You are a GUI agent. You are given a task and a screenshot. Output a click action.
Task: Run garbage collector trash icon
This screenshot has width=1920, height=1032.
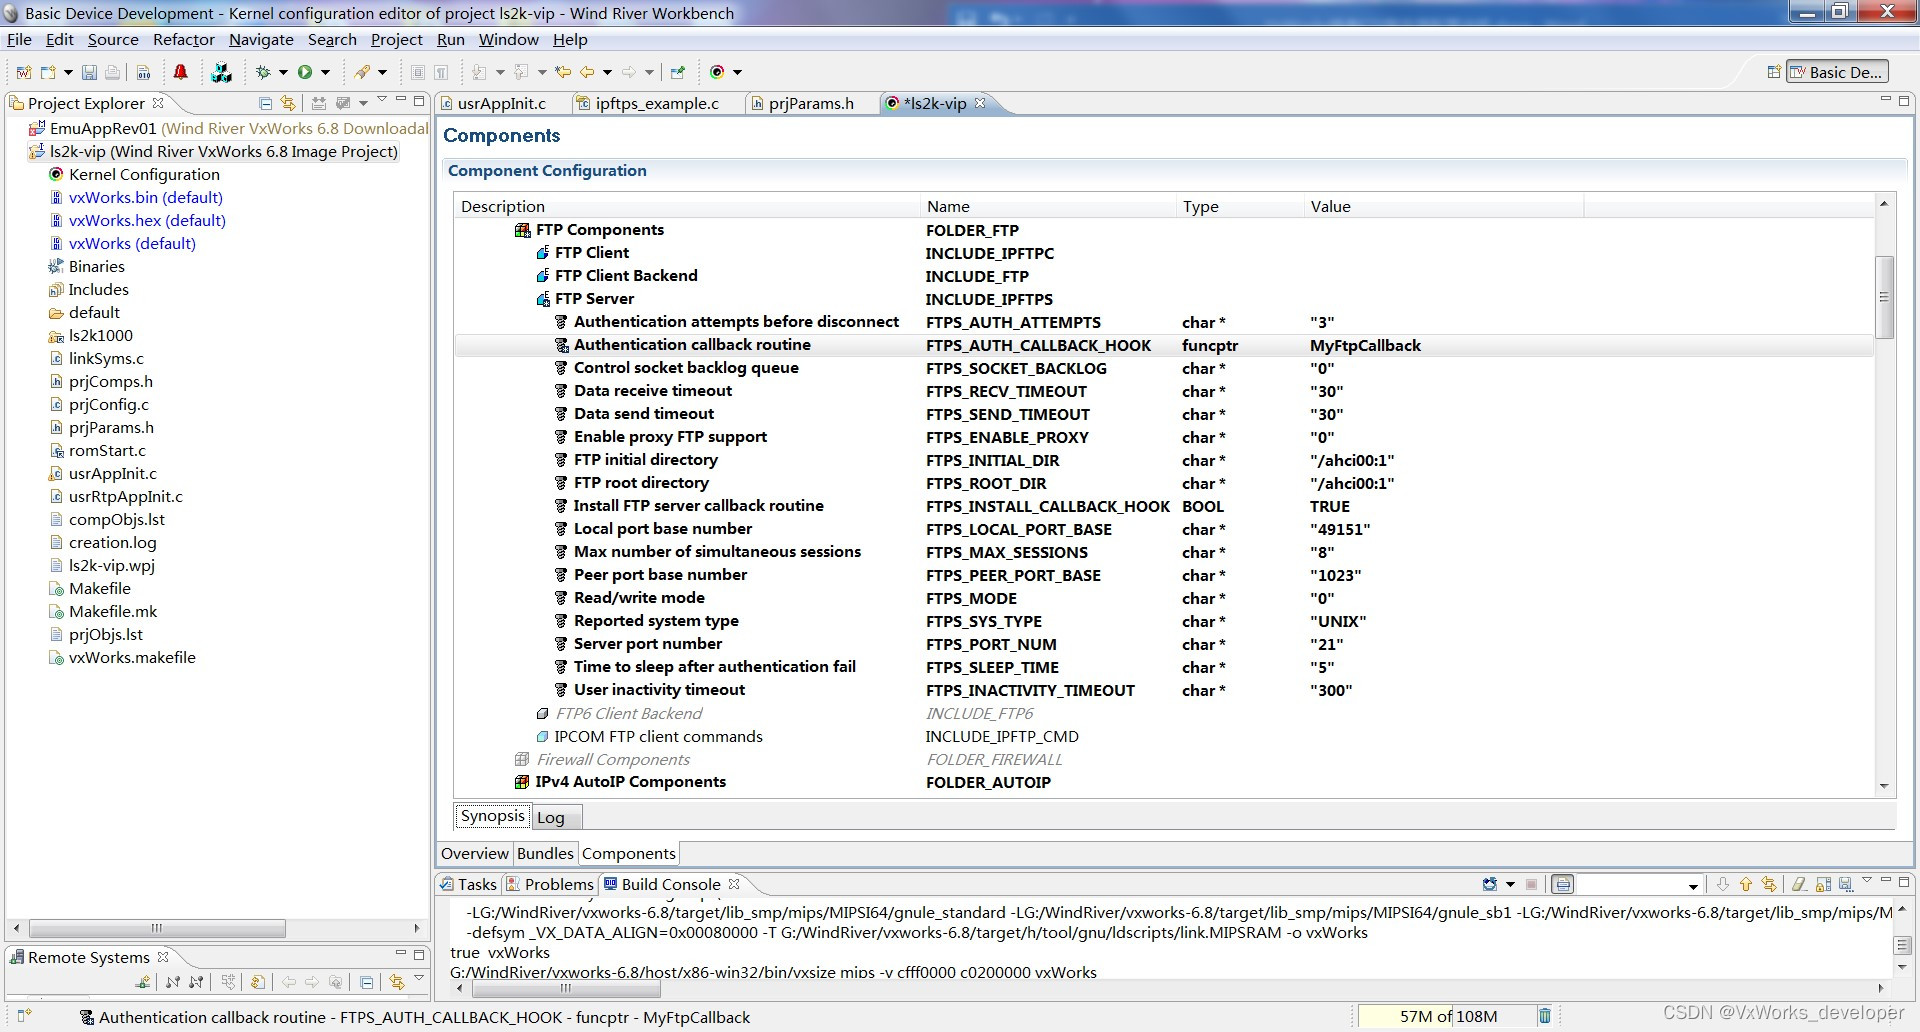coord(1545,1016)
